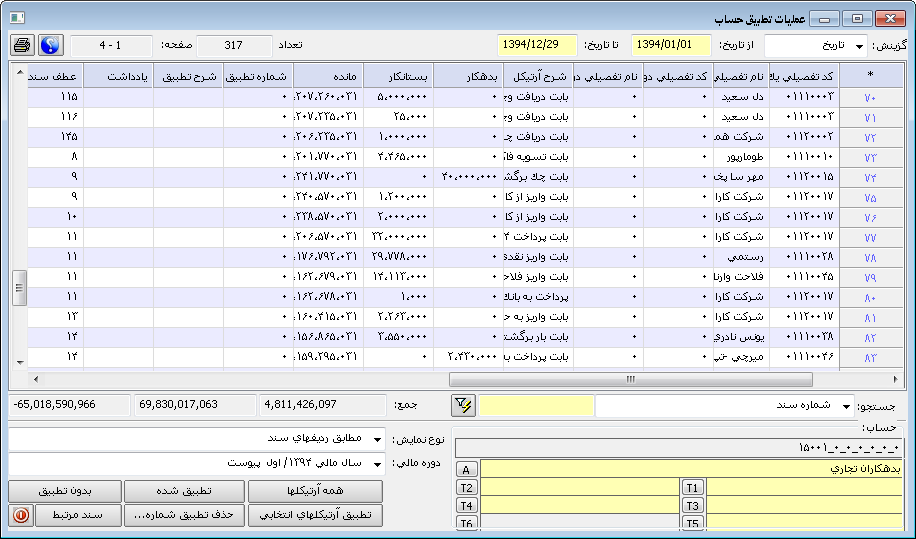Click the filter search icon beside جمع
916x539 pixels.
pos(463,405)
